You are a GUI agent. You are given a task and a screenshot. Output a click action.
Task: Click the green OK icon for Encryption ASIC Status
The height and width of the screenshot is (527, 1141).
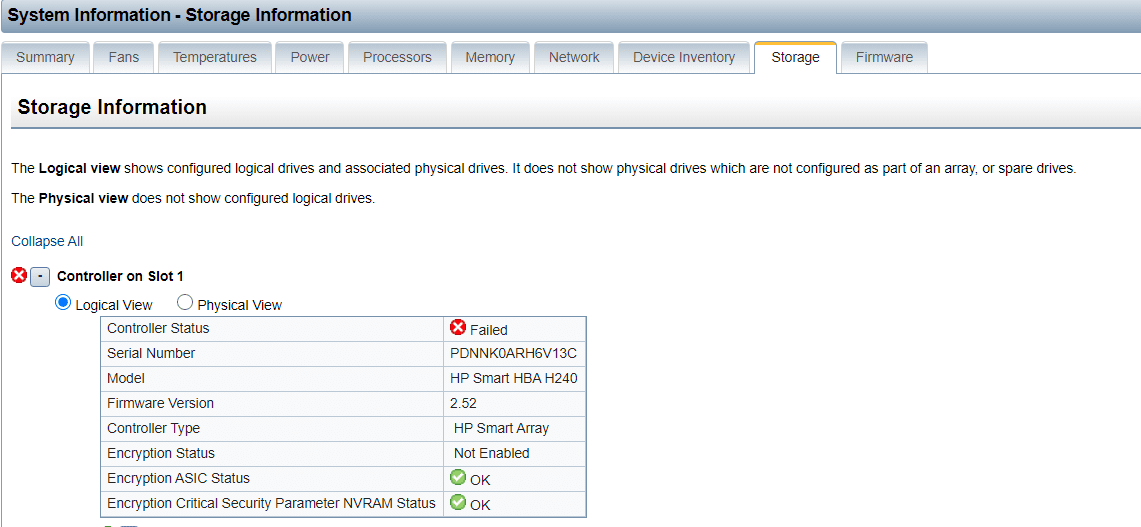click(x=458, y=478)
